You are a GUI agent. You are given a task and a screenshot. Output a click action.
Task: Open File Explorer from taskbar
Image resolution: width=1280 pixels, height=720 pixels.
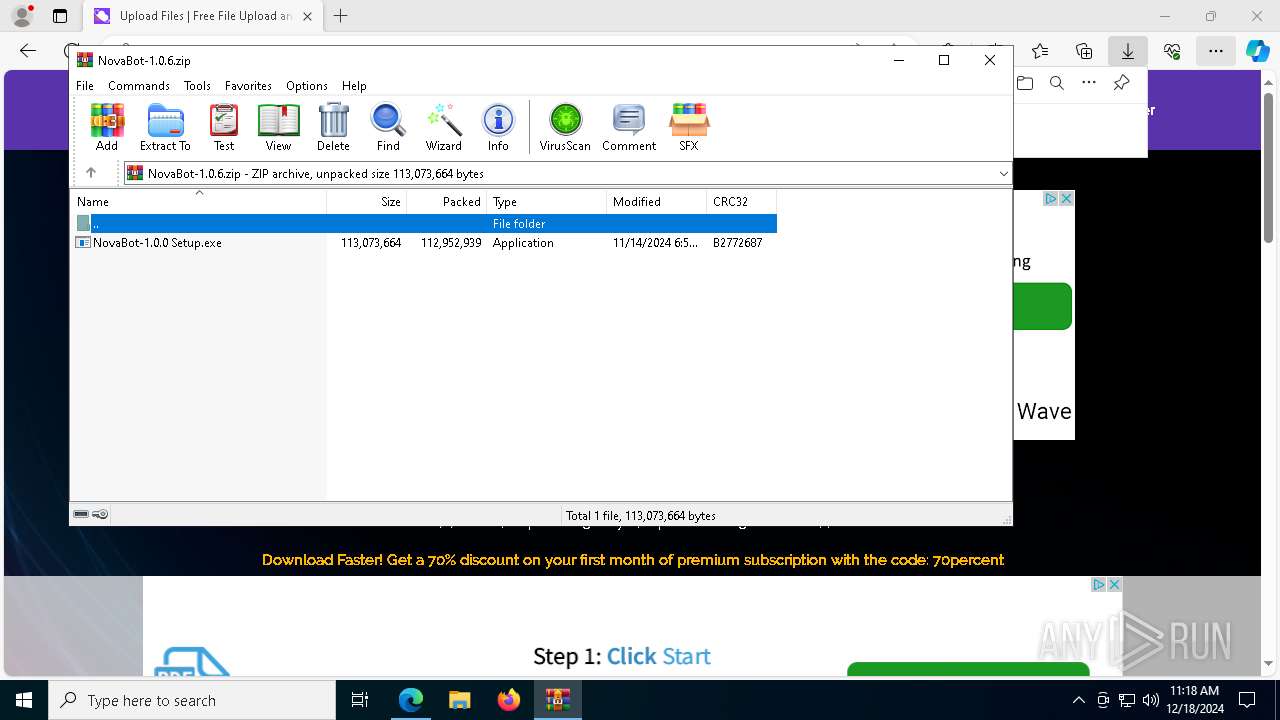click(x=460, y=700)
